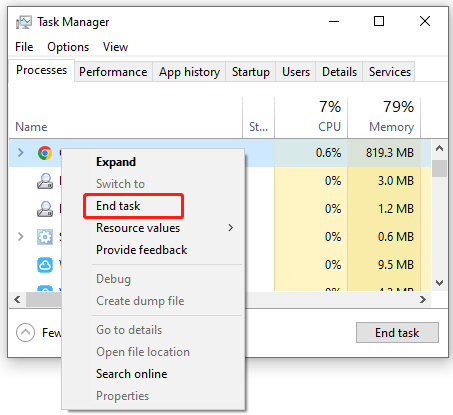Open the Options menu
The width and height of the screenshot is (453, 415).
click(x=68, y=47)
